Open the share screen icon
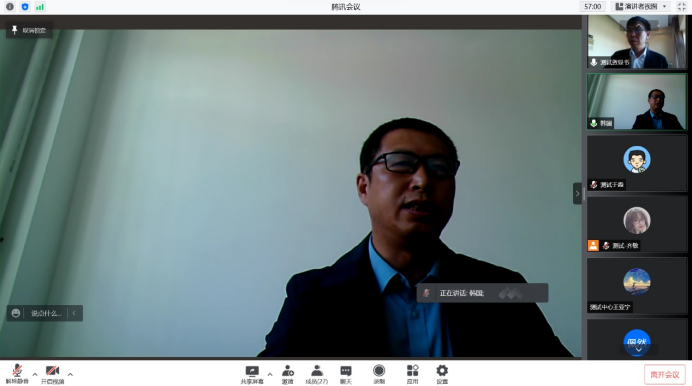Image resolution: width=692 pixels, height=386 pixels. click(x=252, y=375)
